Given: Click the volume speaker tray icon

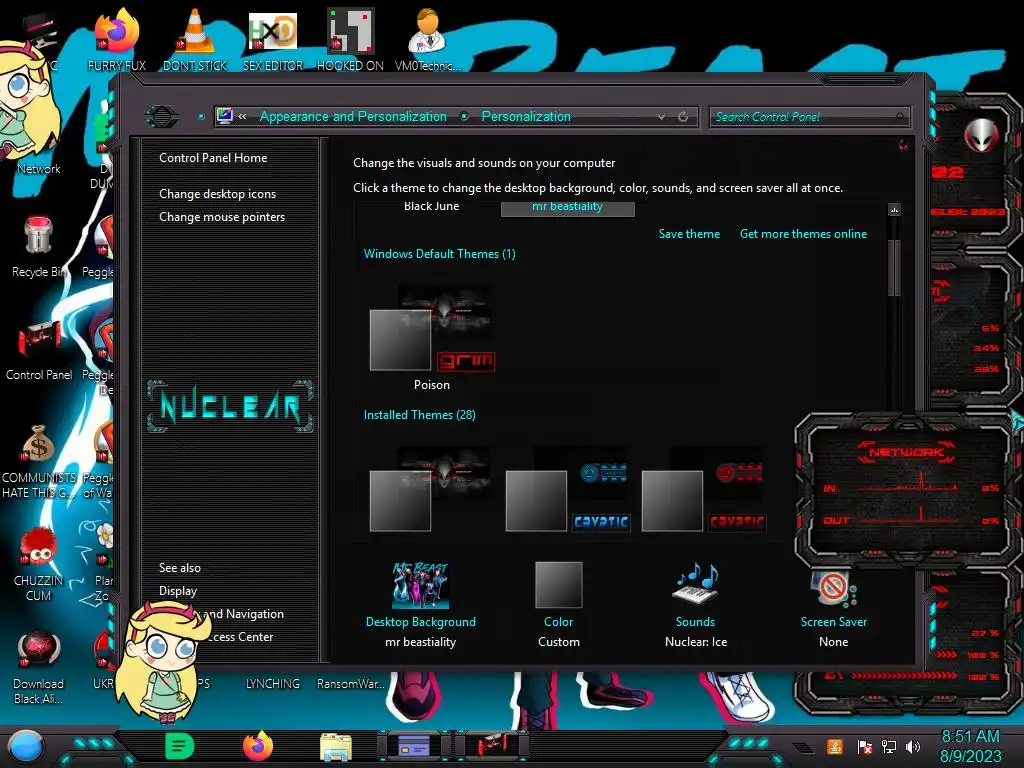Looking at the screenshot, I should click(x=913, y=746).
